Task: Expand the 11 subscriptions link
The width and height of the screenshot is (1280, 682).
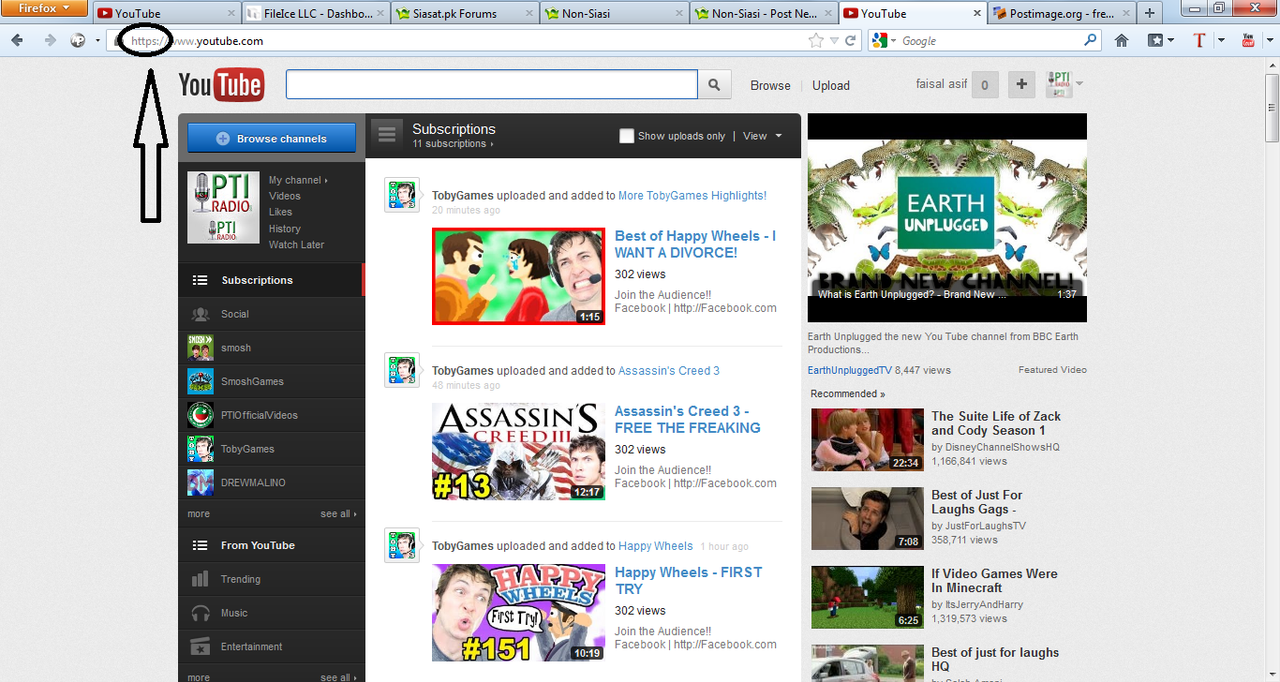Action: click(x=453, y=144)
